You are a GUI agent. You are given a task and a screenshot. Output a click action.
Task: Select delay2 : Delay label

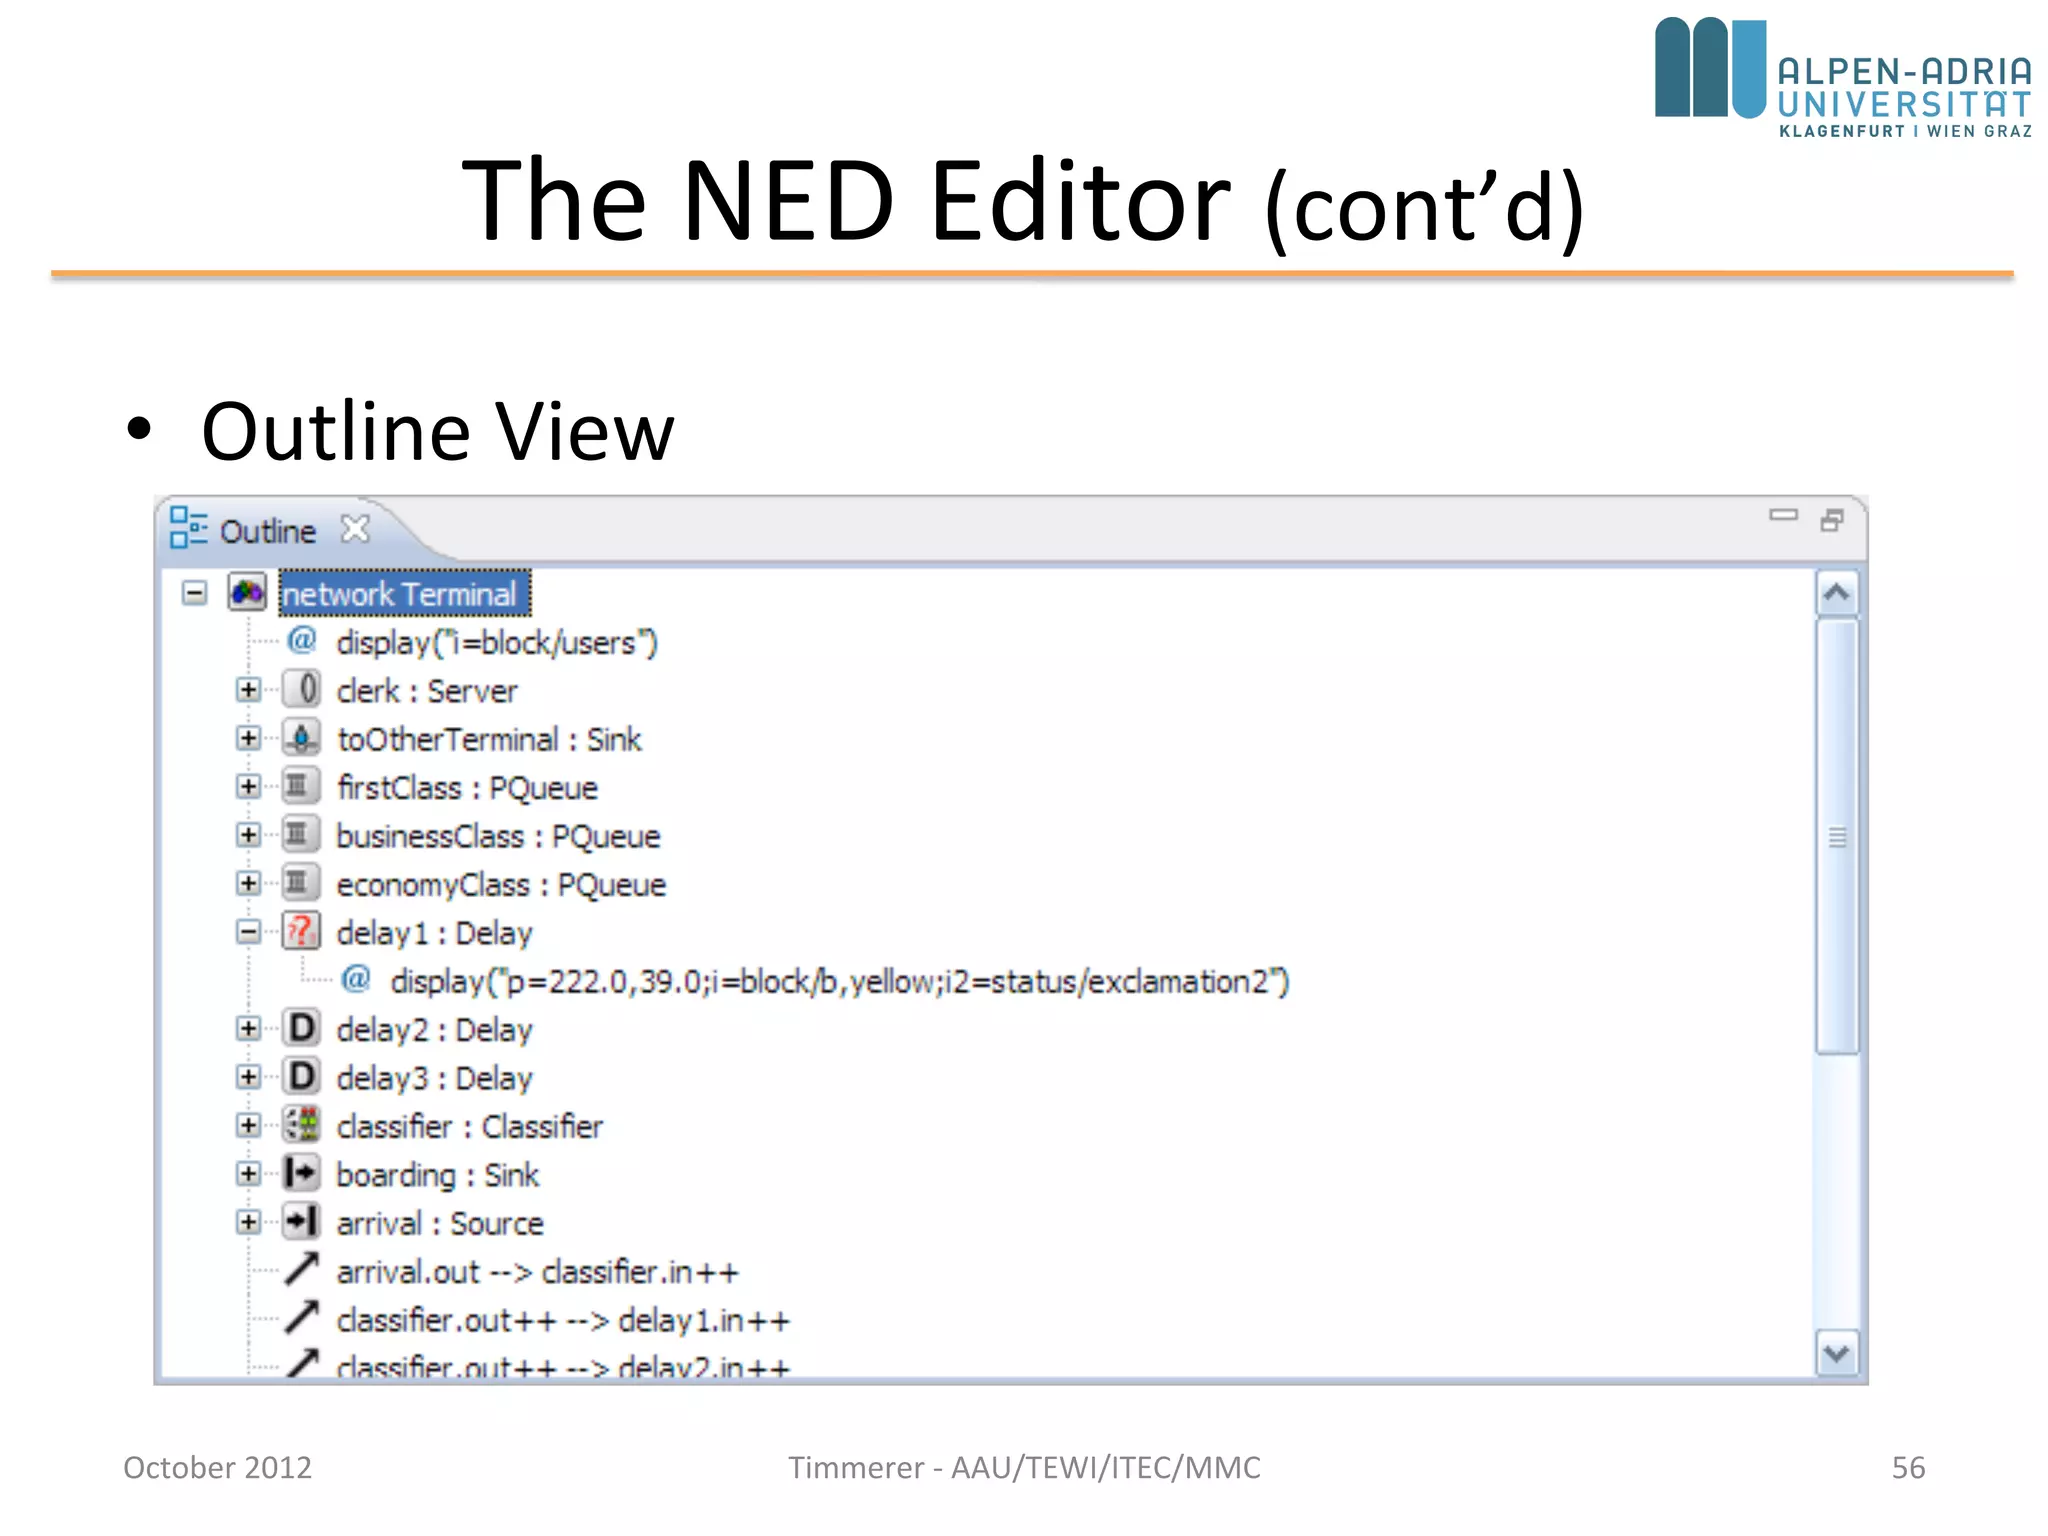click(434, 1030)
